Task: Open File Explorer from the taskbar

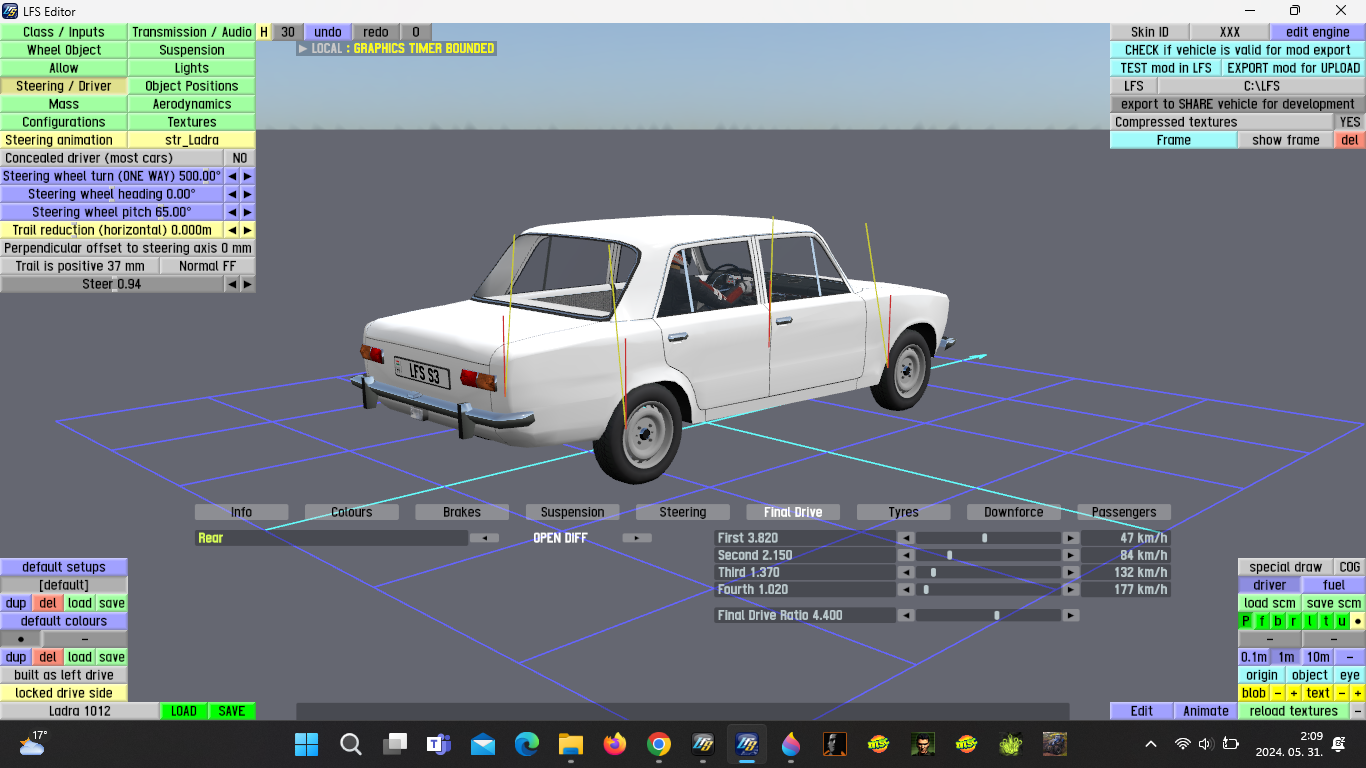Action: (570, 744)
